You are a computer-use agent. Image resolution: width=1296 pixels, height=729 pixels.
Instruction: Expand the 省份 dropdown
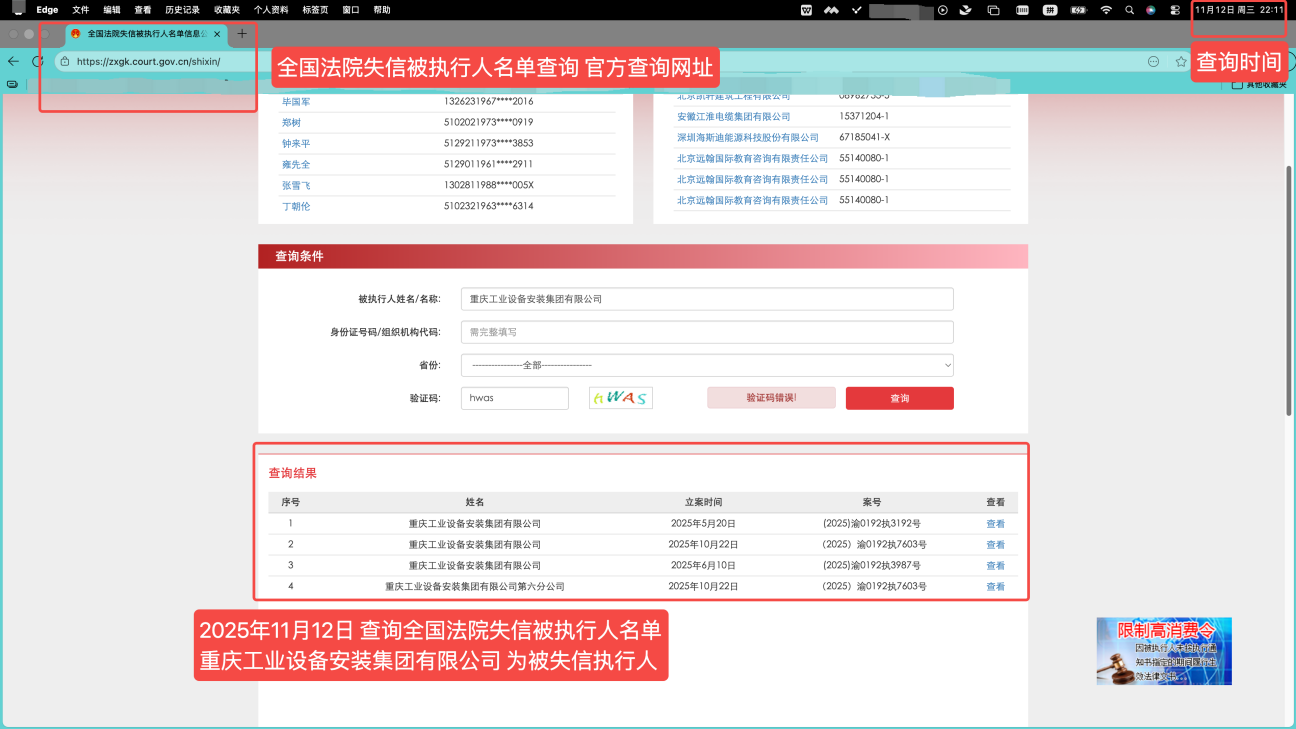tap(707, 365)
